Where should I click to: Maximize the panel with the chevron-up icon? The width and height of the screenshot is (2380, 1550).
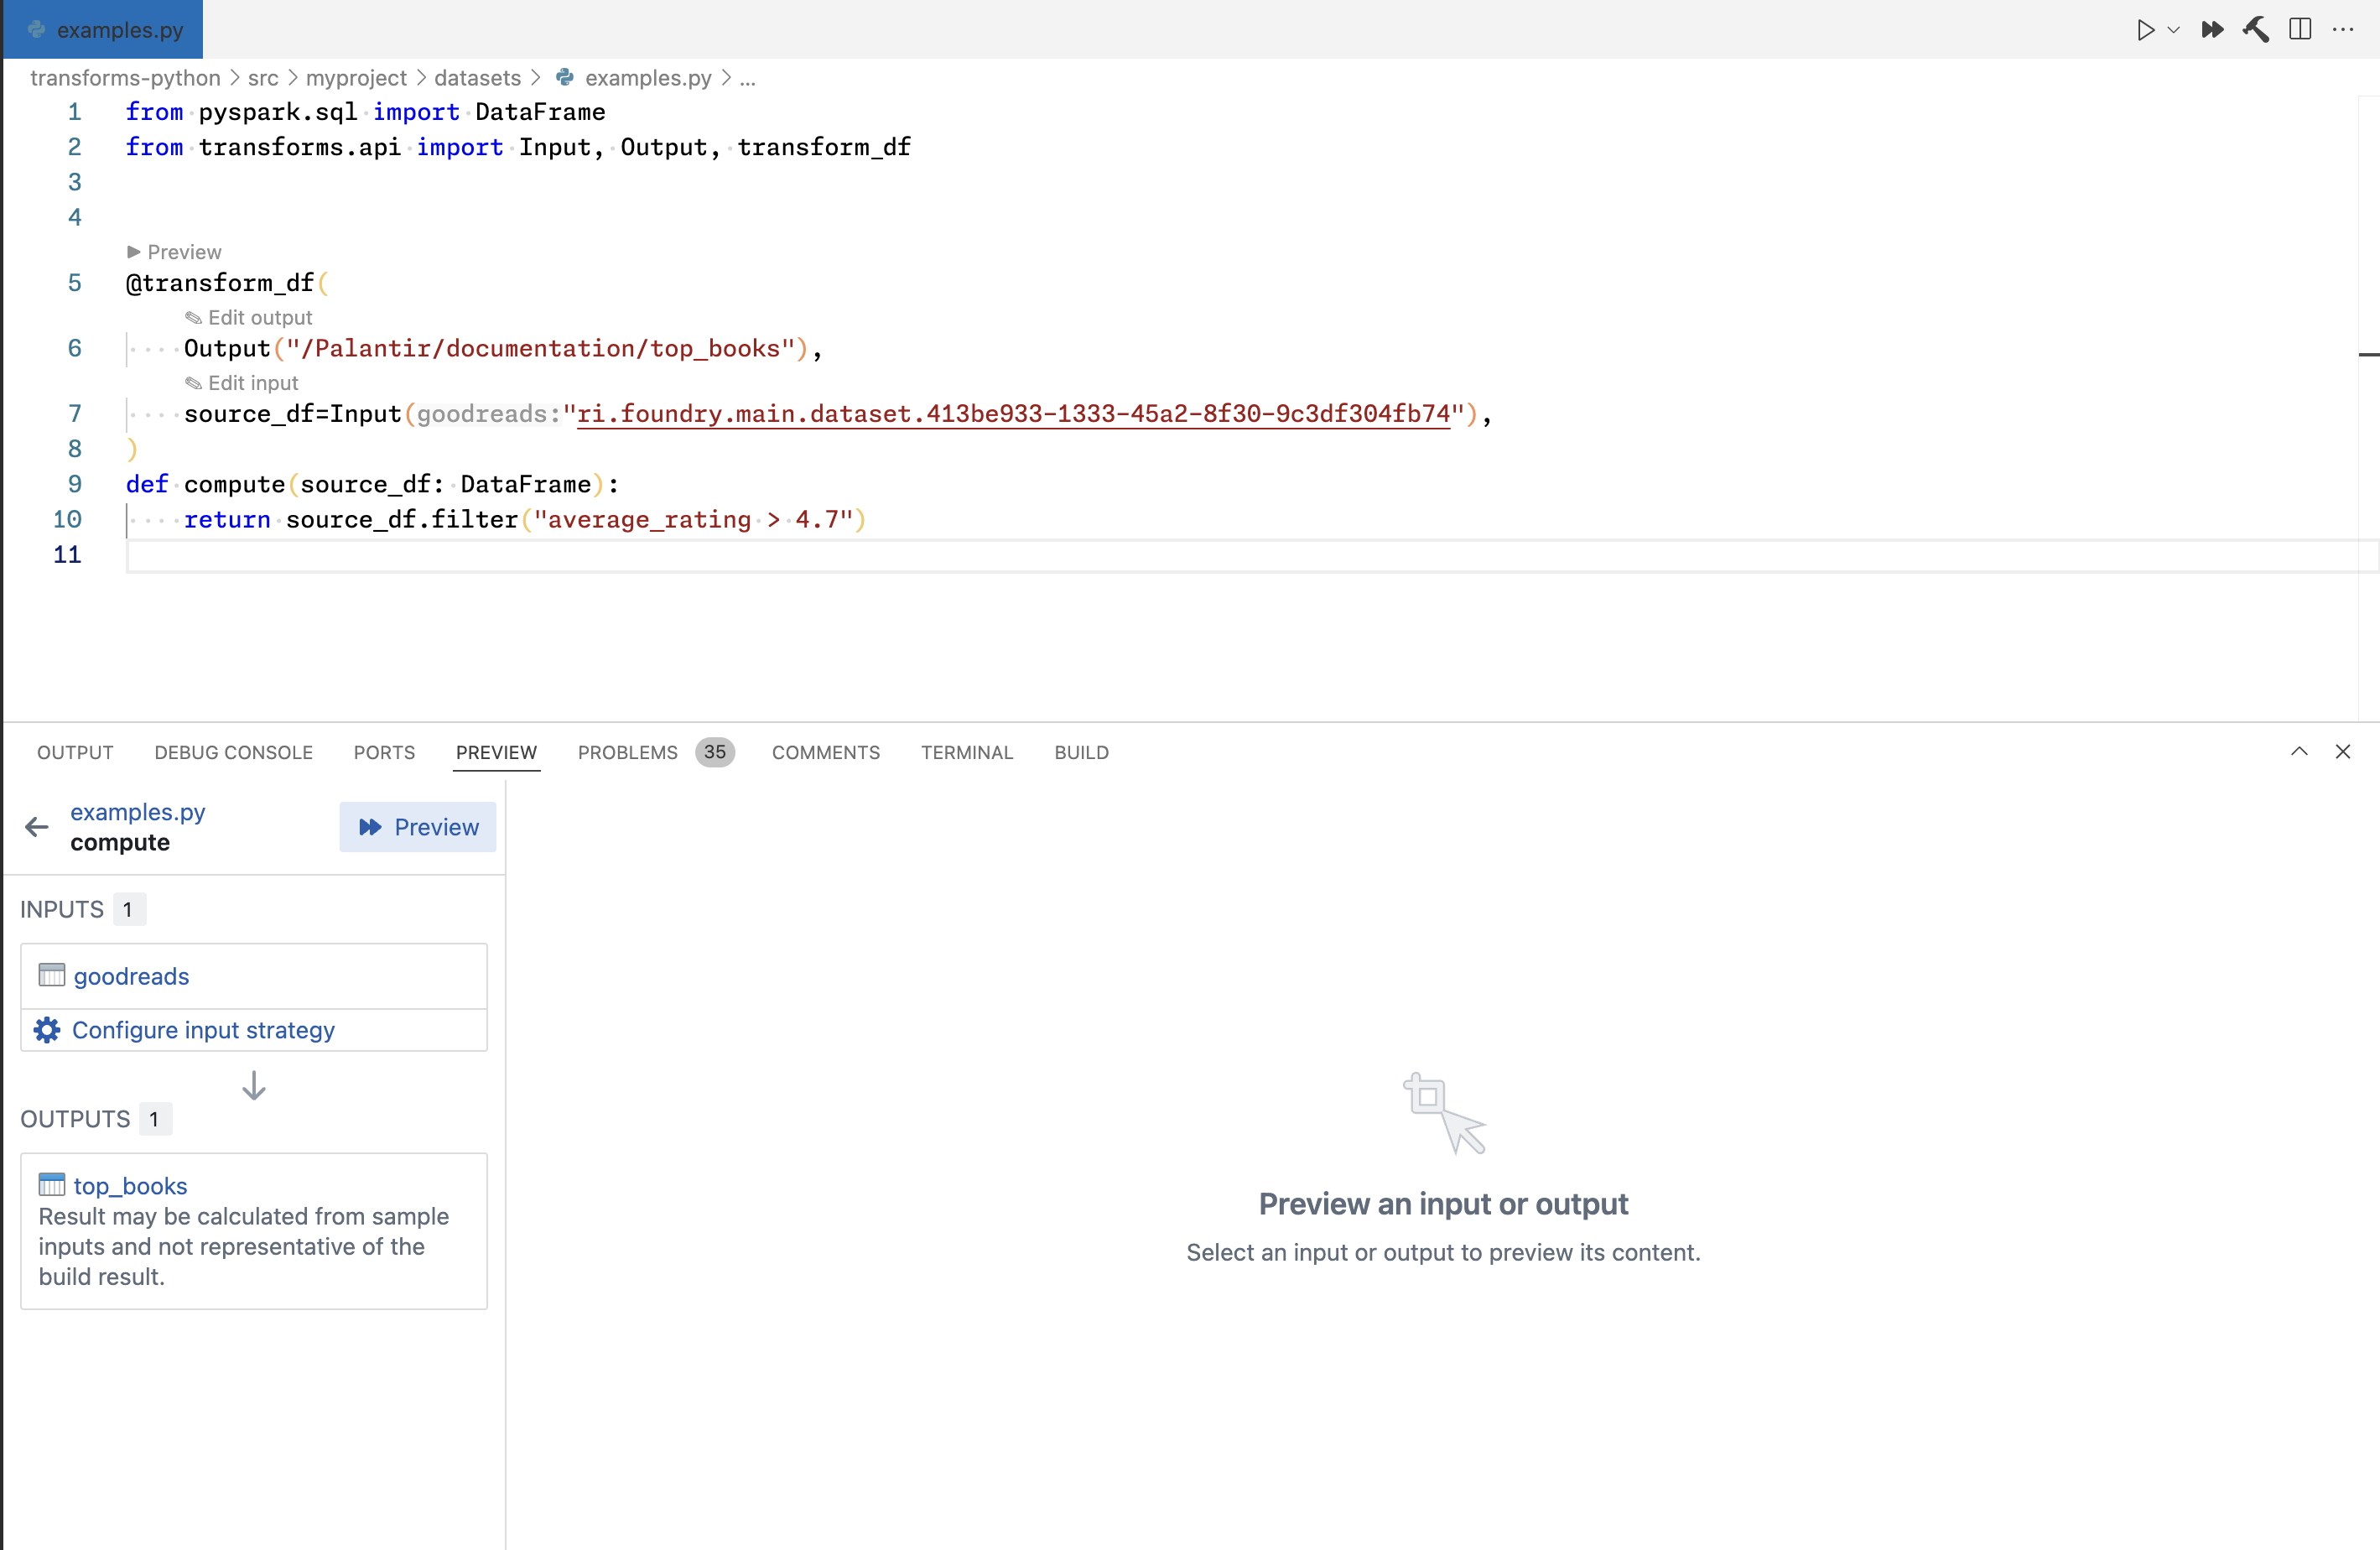pos(2299,751)
